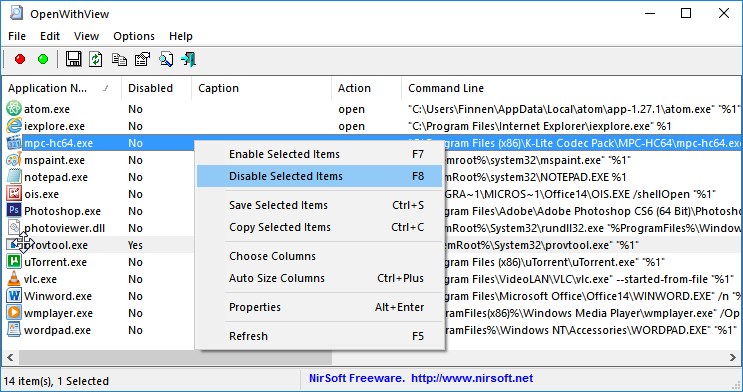
Task: Click the atom.exe application icon
Action: point(14,109)
